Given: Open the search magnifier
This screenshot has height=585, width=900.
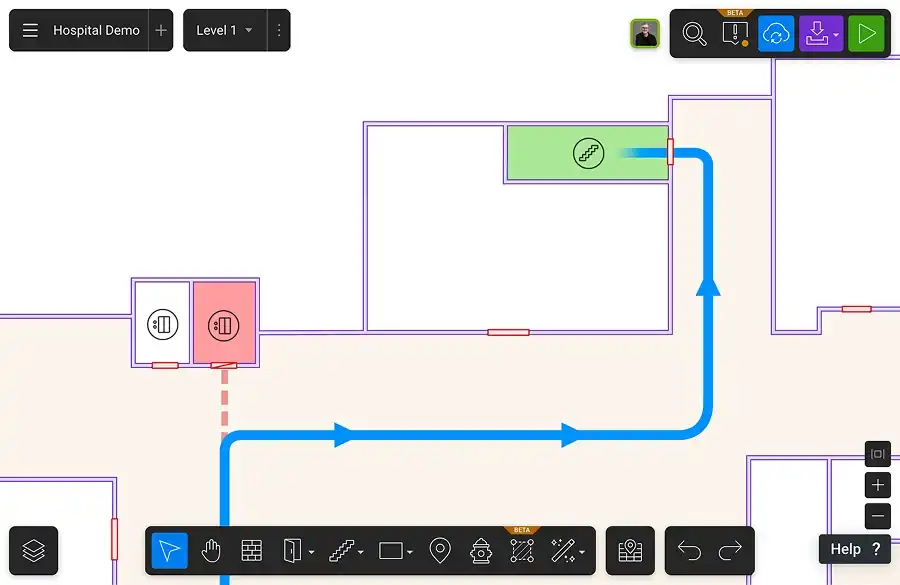Looking at the screenshot, I should [x=694, y=33].
